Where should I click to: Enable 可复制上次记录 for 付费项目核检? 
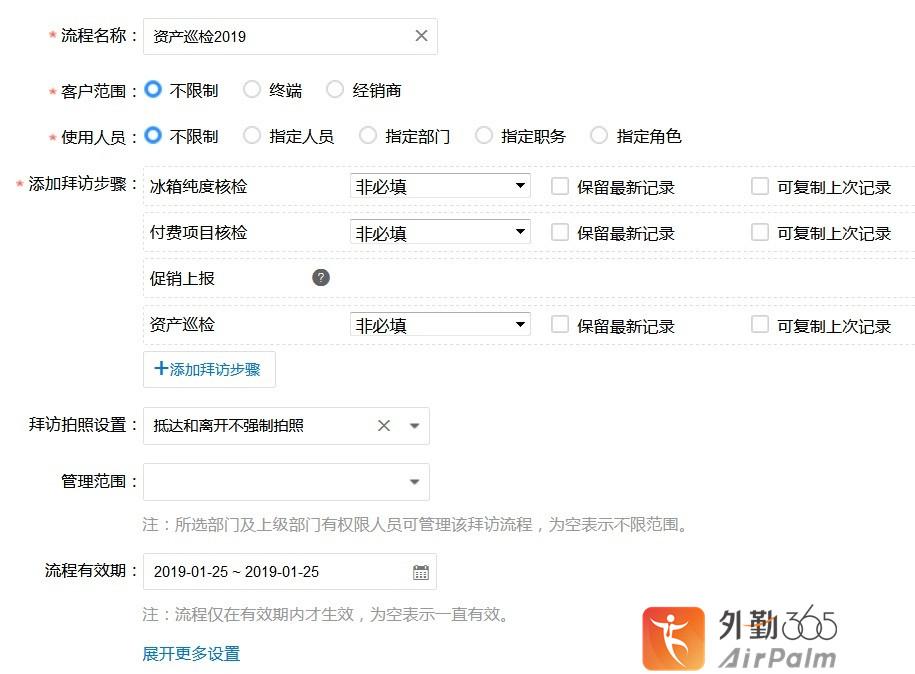[760, 232]
